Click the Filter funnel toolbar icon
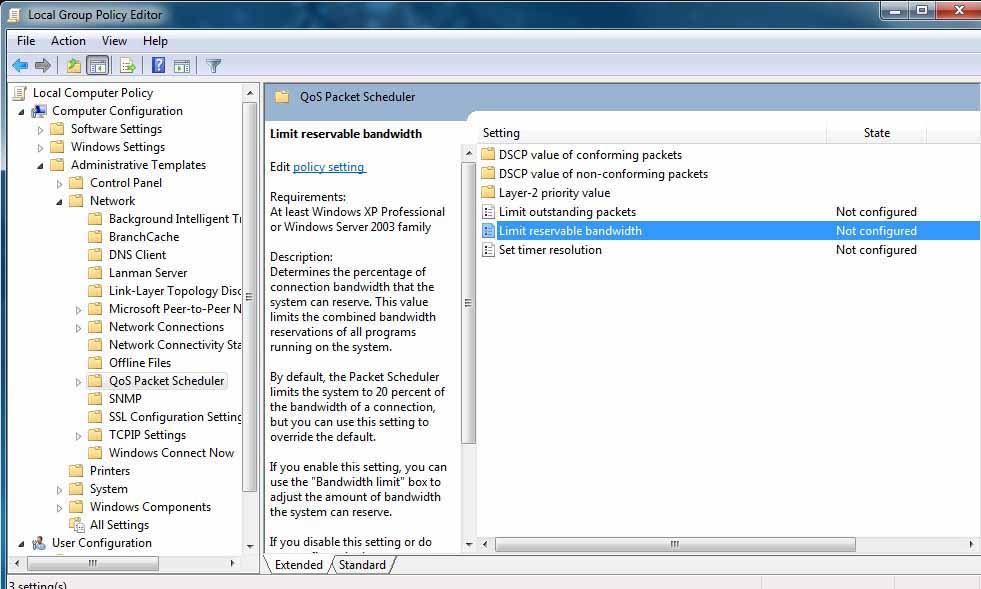981x589 pixels. tap(213, 66)
